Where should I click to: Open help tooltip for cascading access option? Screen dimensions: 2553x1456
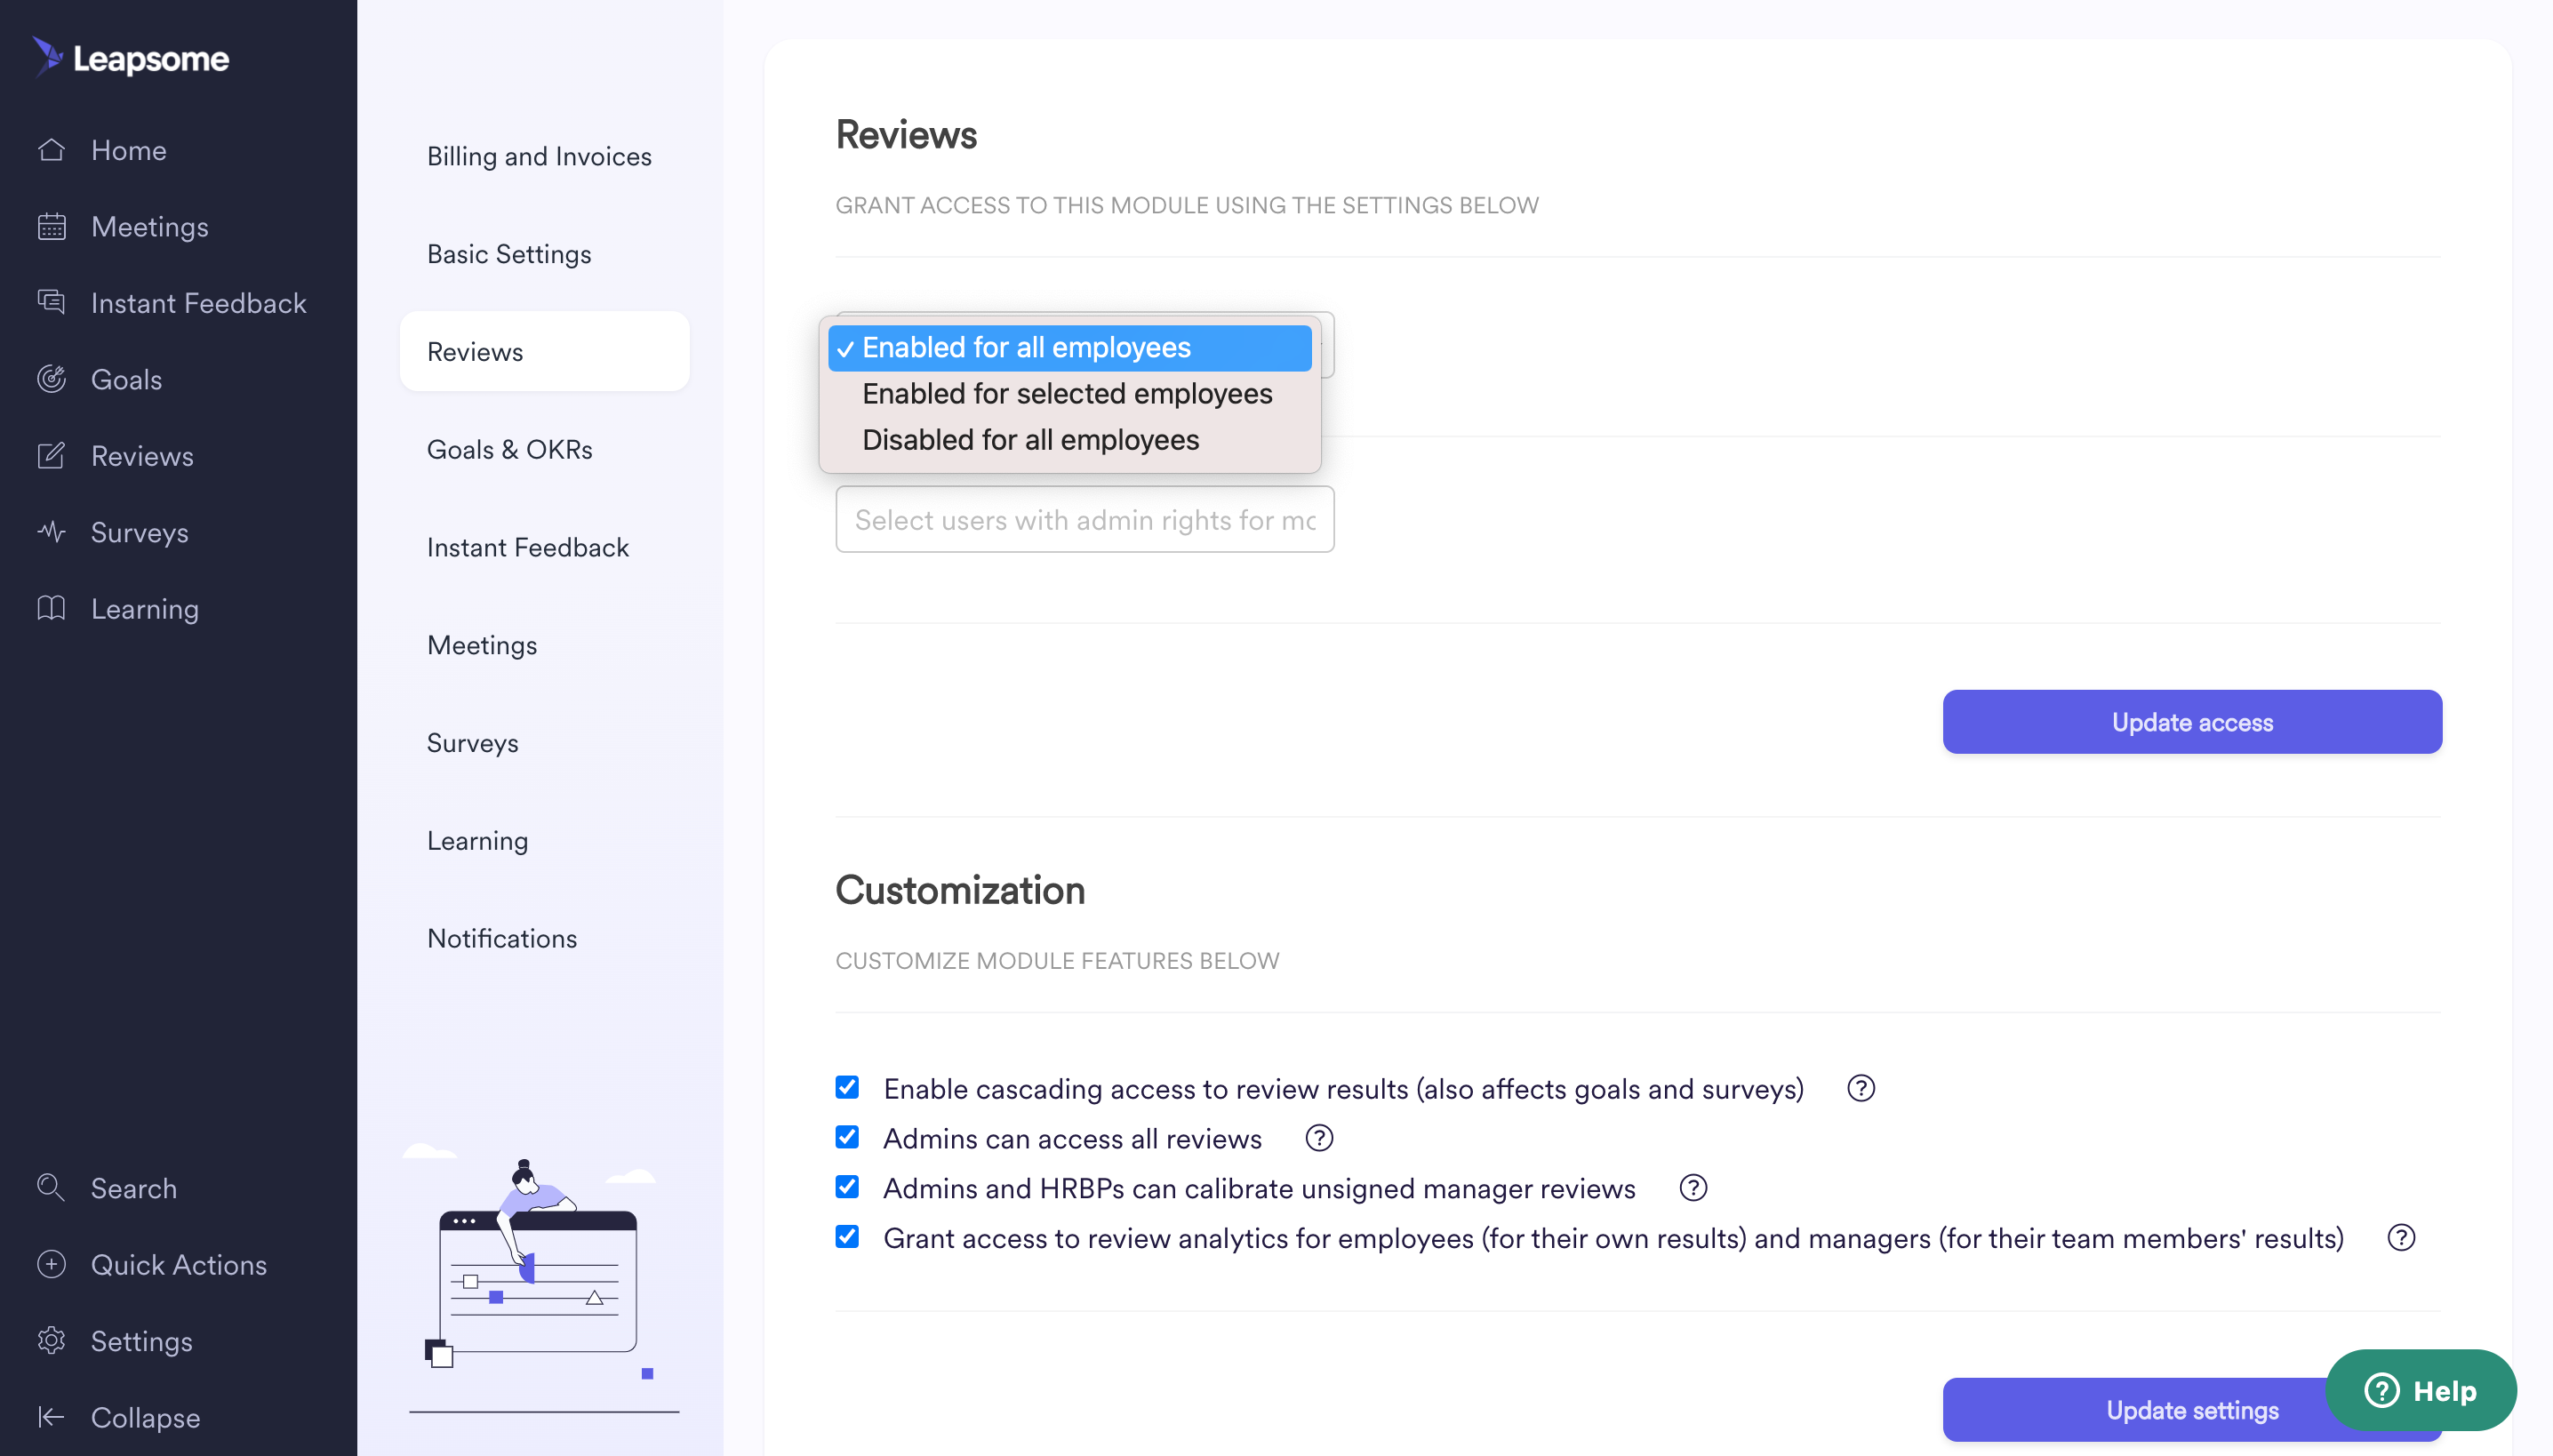tap(1860, 1088)
